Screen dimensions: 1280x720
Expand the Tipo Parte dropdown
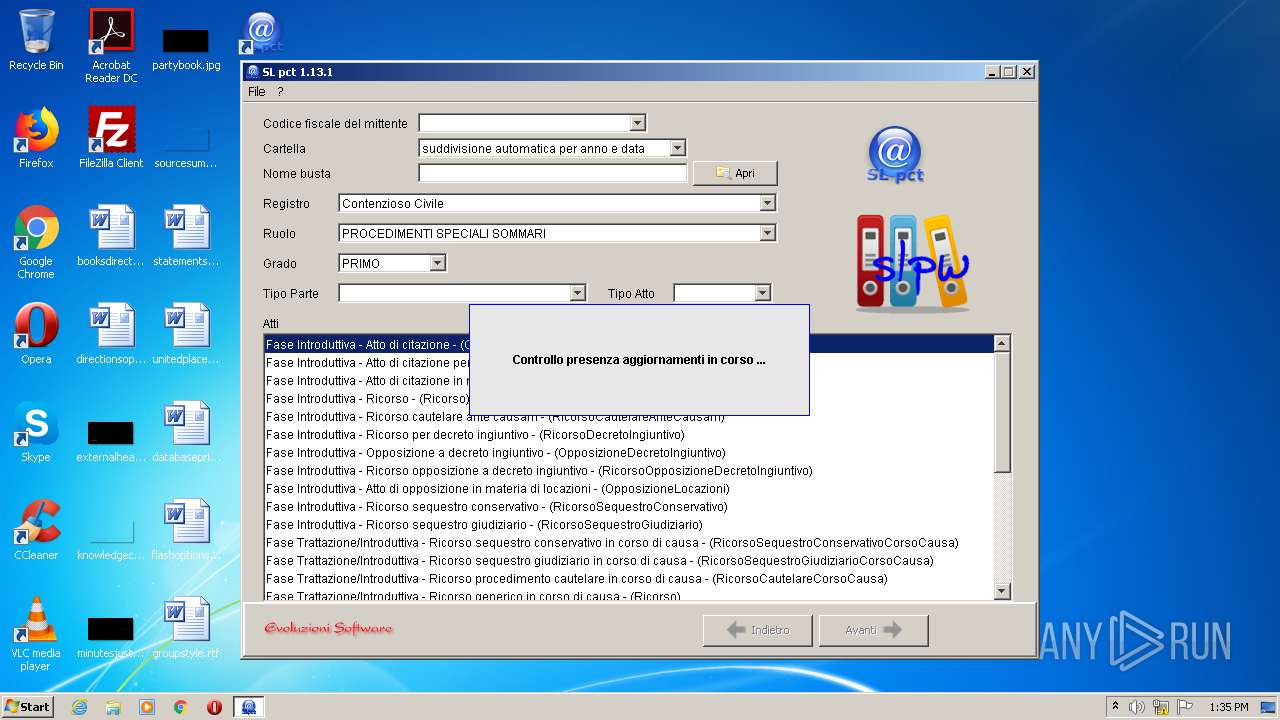click(577, 293)
